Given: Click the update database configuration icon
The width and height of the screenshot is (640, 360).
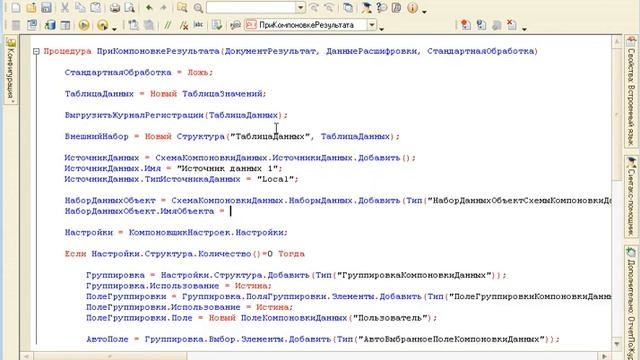Looking at the screenshot, I should pos(50,25).
